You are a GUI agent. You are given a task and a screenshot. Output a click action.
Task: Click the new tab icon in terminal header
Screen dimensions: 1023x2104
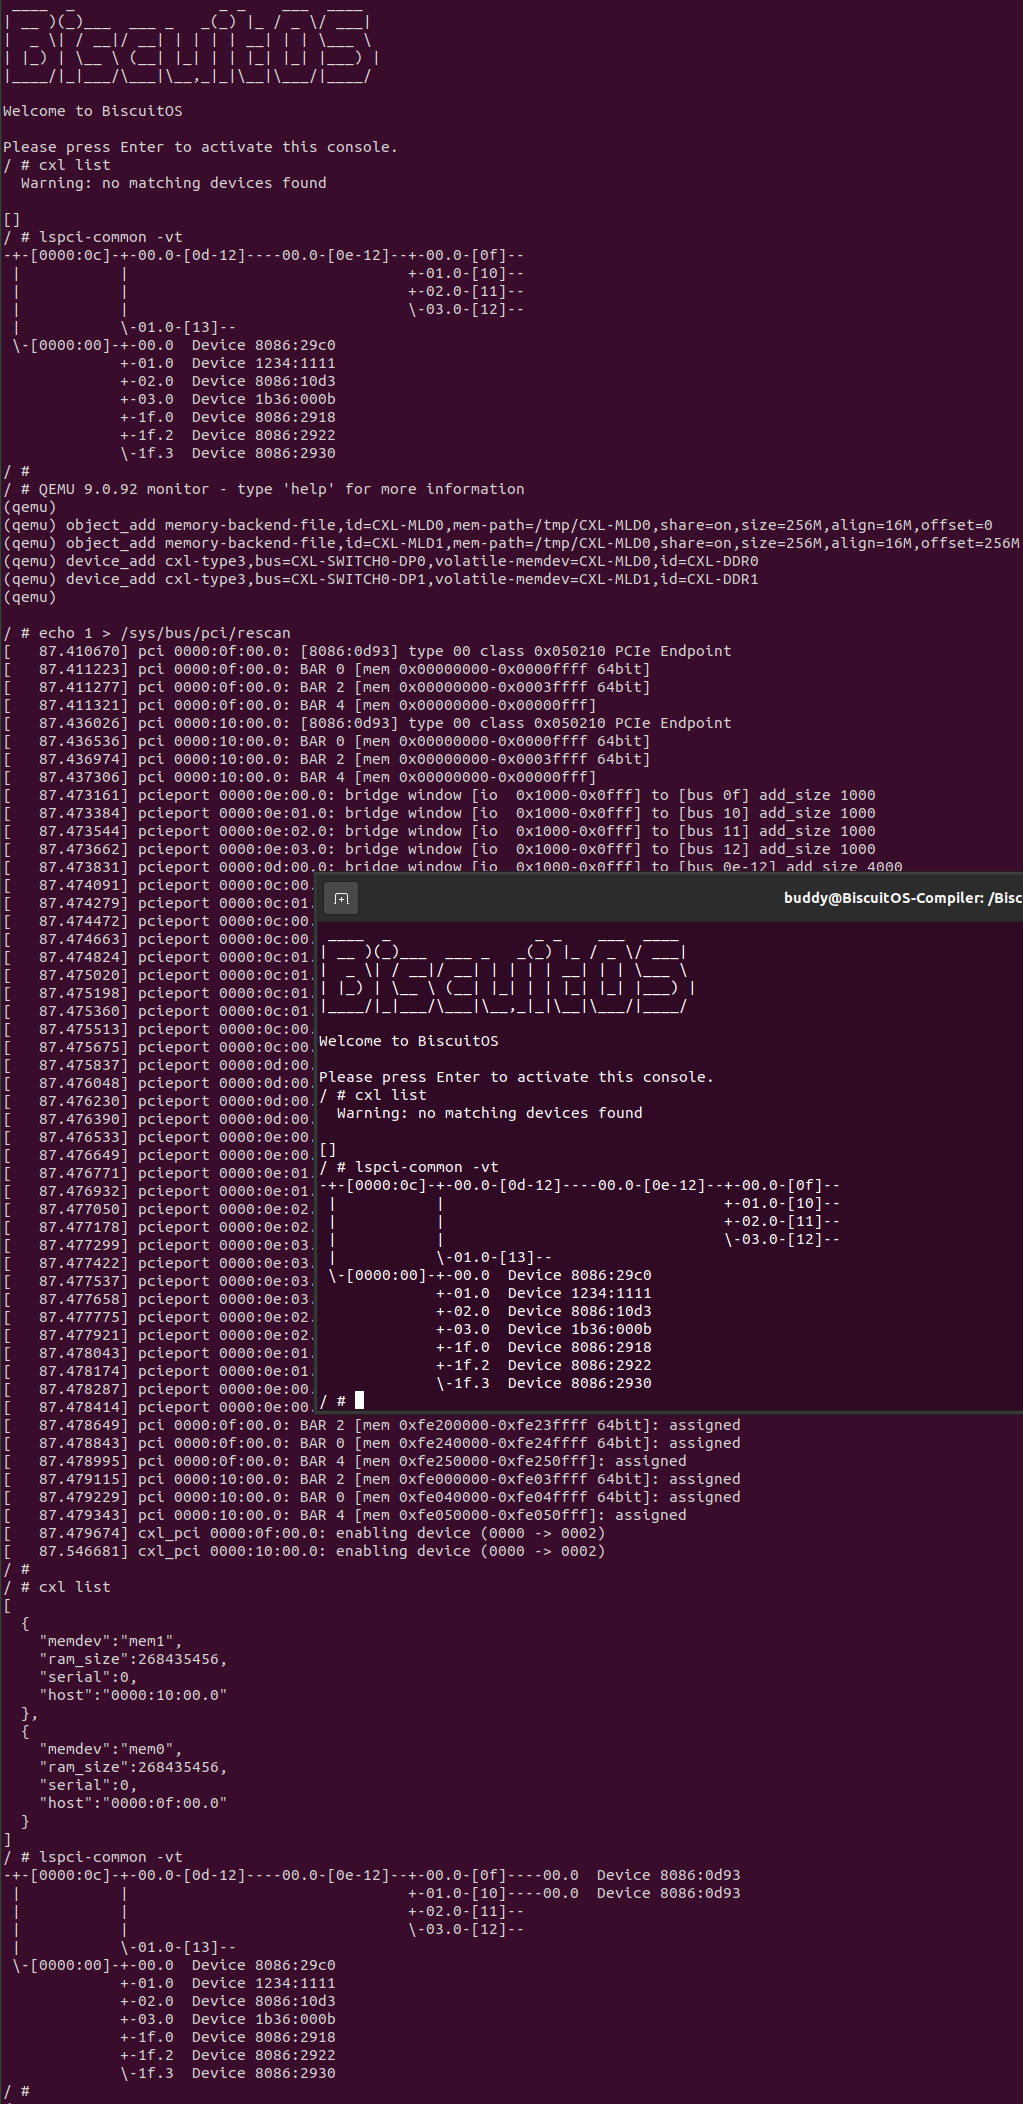click(341, 899)
